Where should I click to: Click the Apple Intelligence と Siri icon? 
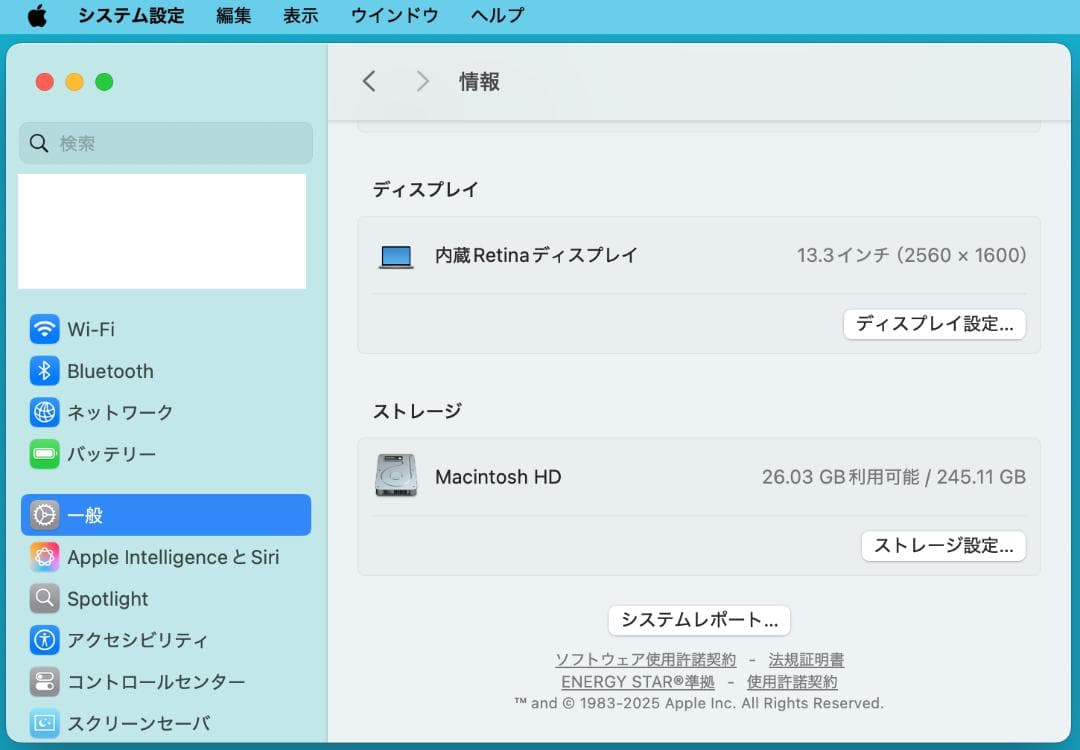point(44,557)
